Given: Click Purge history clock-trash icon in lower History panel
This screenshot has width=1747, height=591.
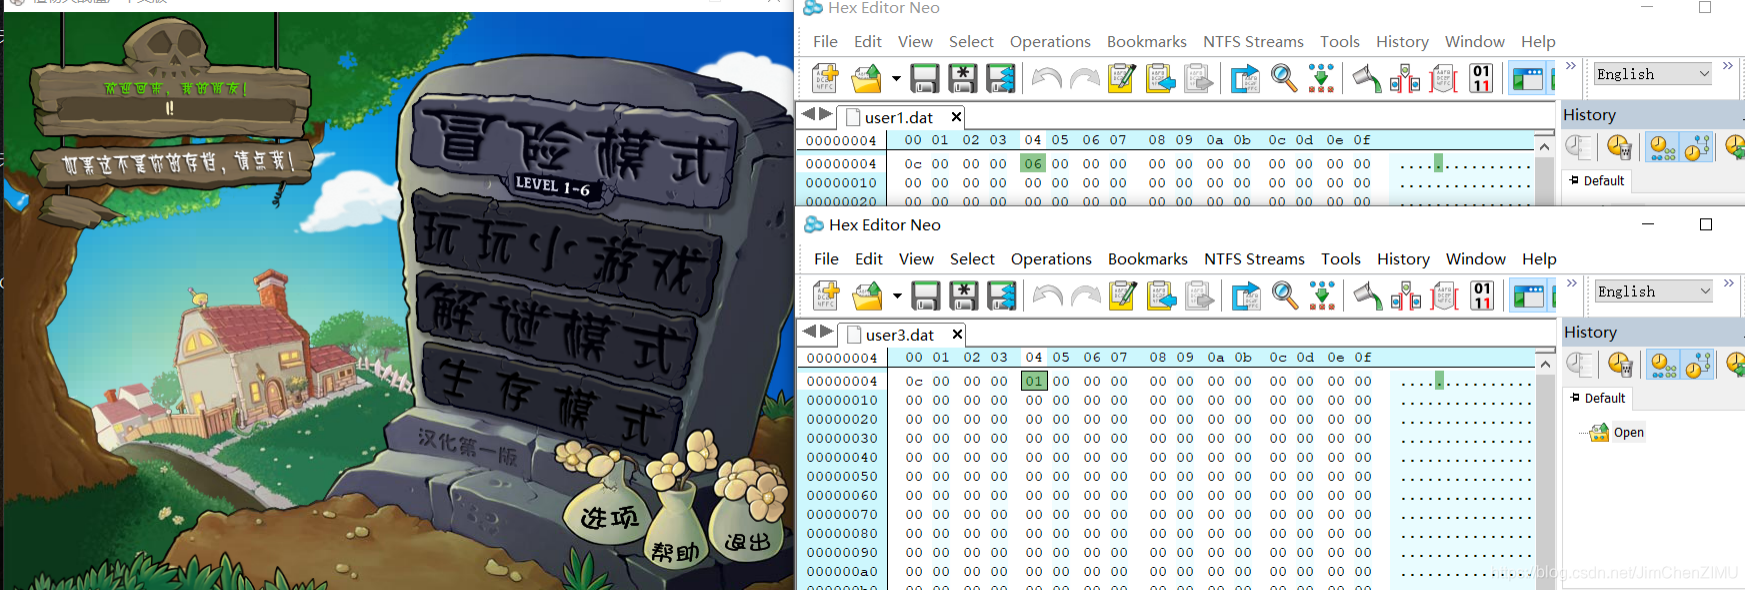Looking at the screenshot, I should click(1620, 365).
